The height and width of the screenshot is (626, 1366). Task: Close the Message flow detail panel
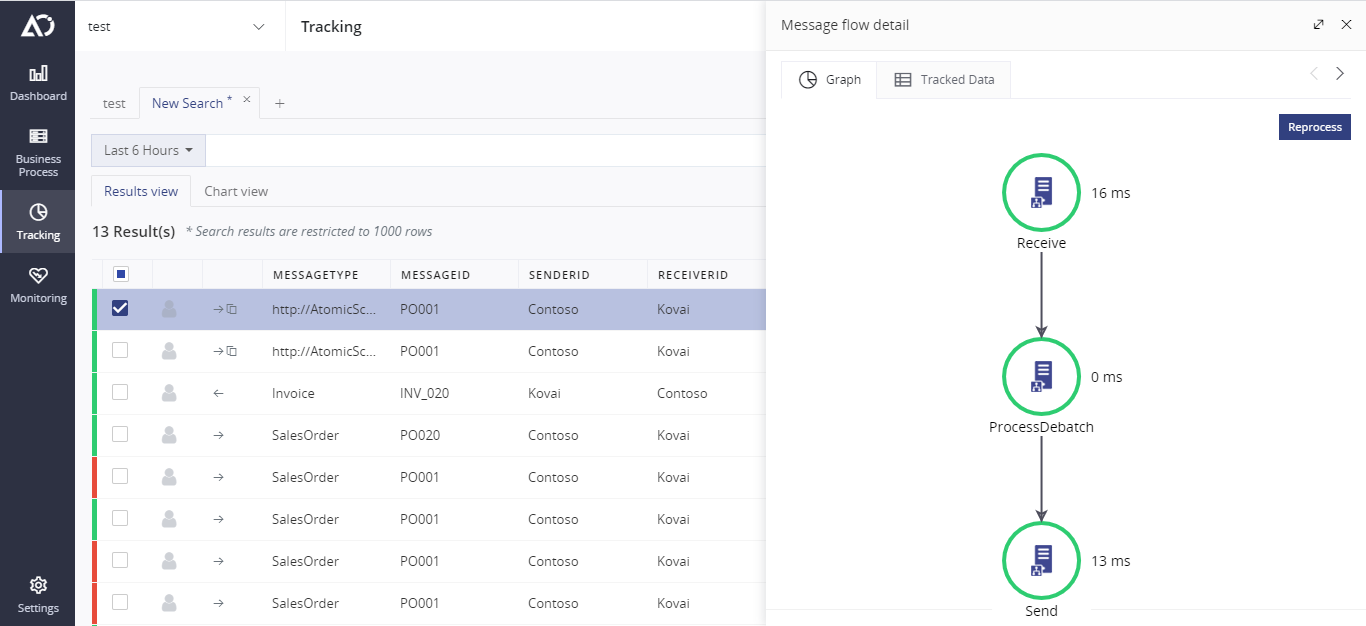(1346, 25)
